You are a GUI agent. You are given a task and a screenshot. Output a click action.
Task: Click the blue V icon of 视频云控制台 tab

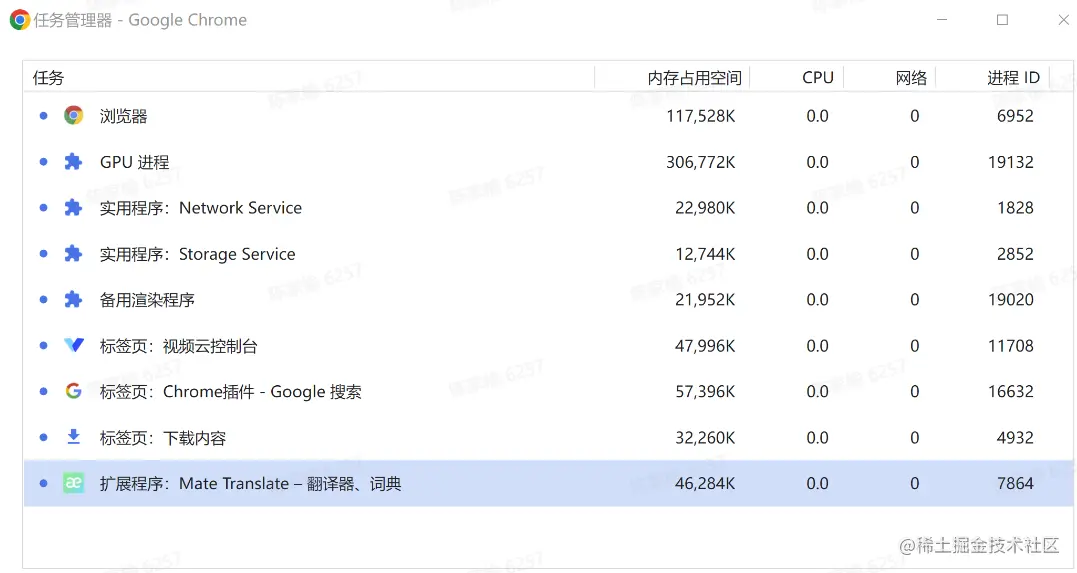click(73, 345)
